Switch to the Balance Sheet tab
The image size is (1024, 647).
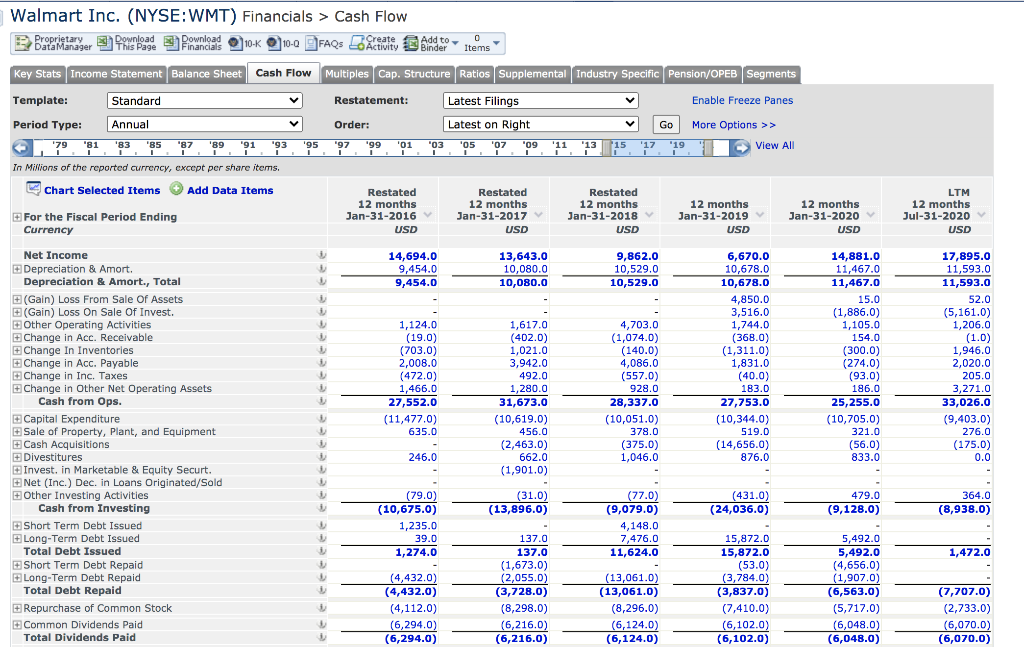coord(206,73)
